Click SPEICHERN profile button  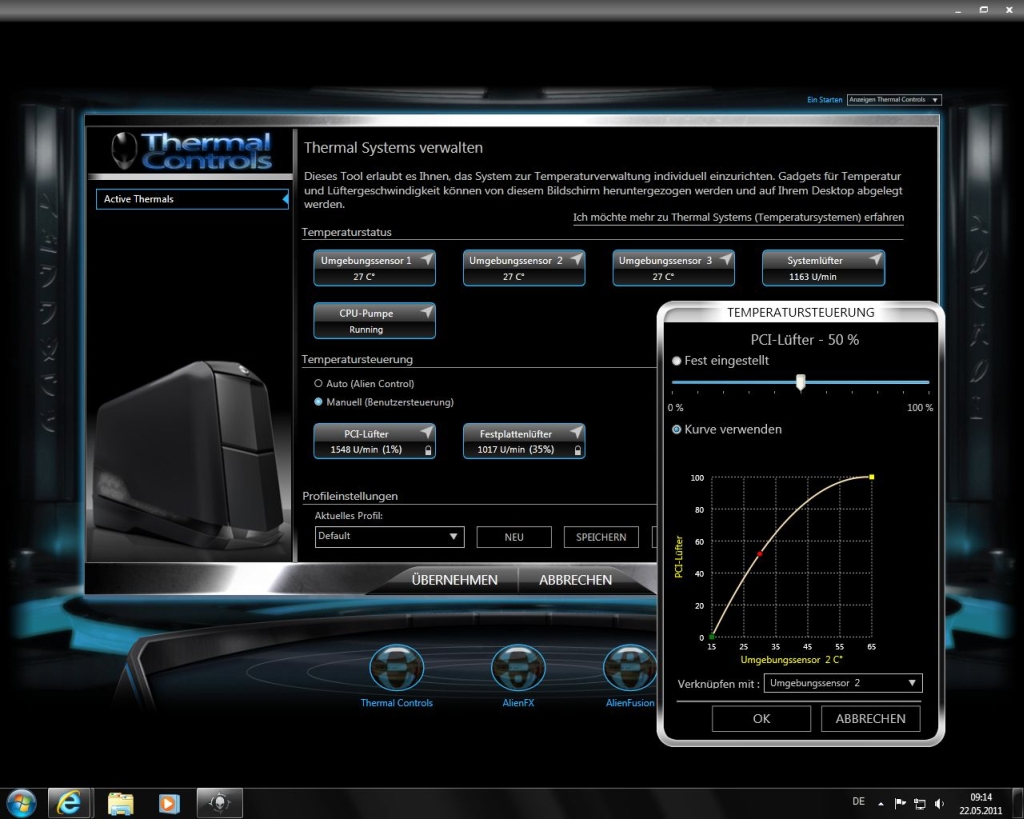tap(601, 537)
